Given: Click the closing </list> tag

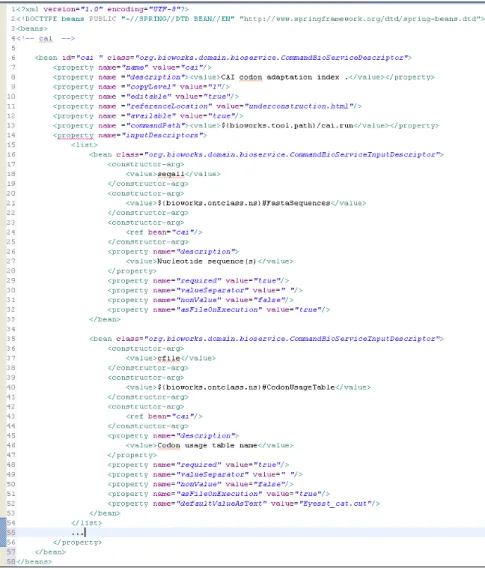Looking at the screenshot, I should 87,523.
